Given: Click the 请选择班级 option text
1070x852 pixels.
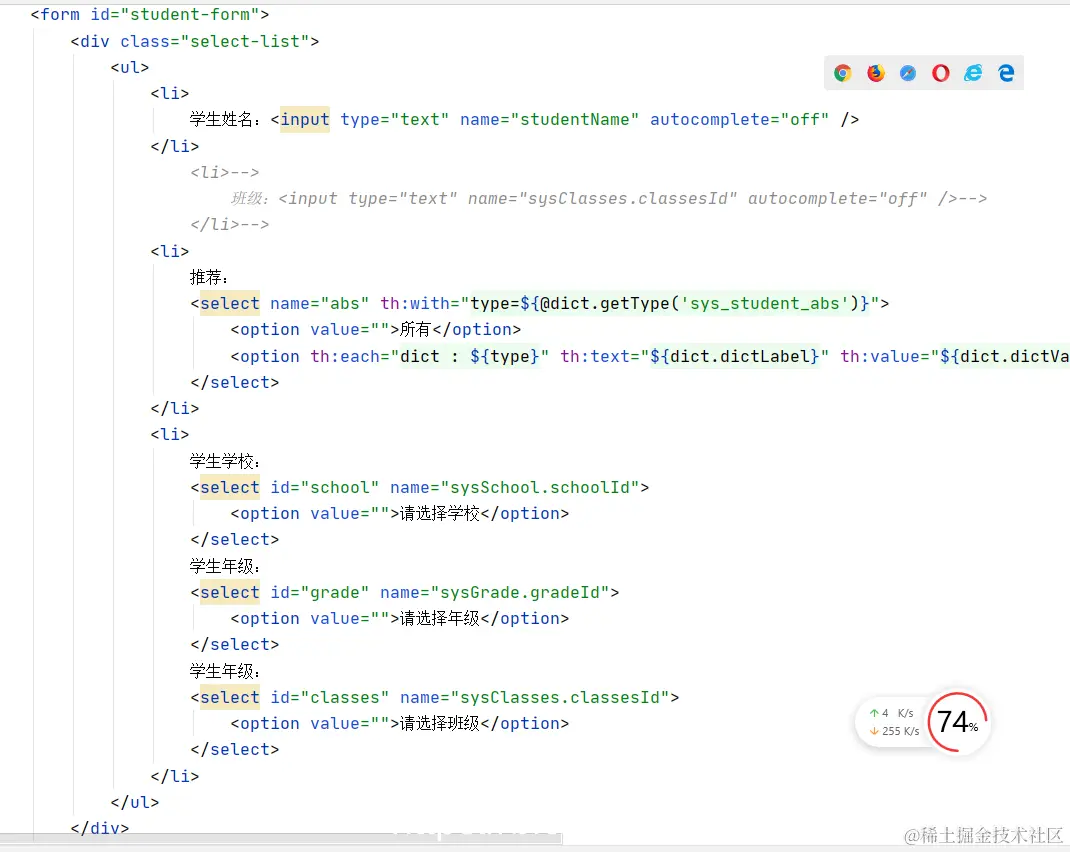Looking at the screenshot, I should (x=439, y=724).
